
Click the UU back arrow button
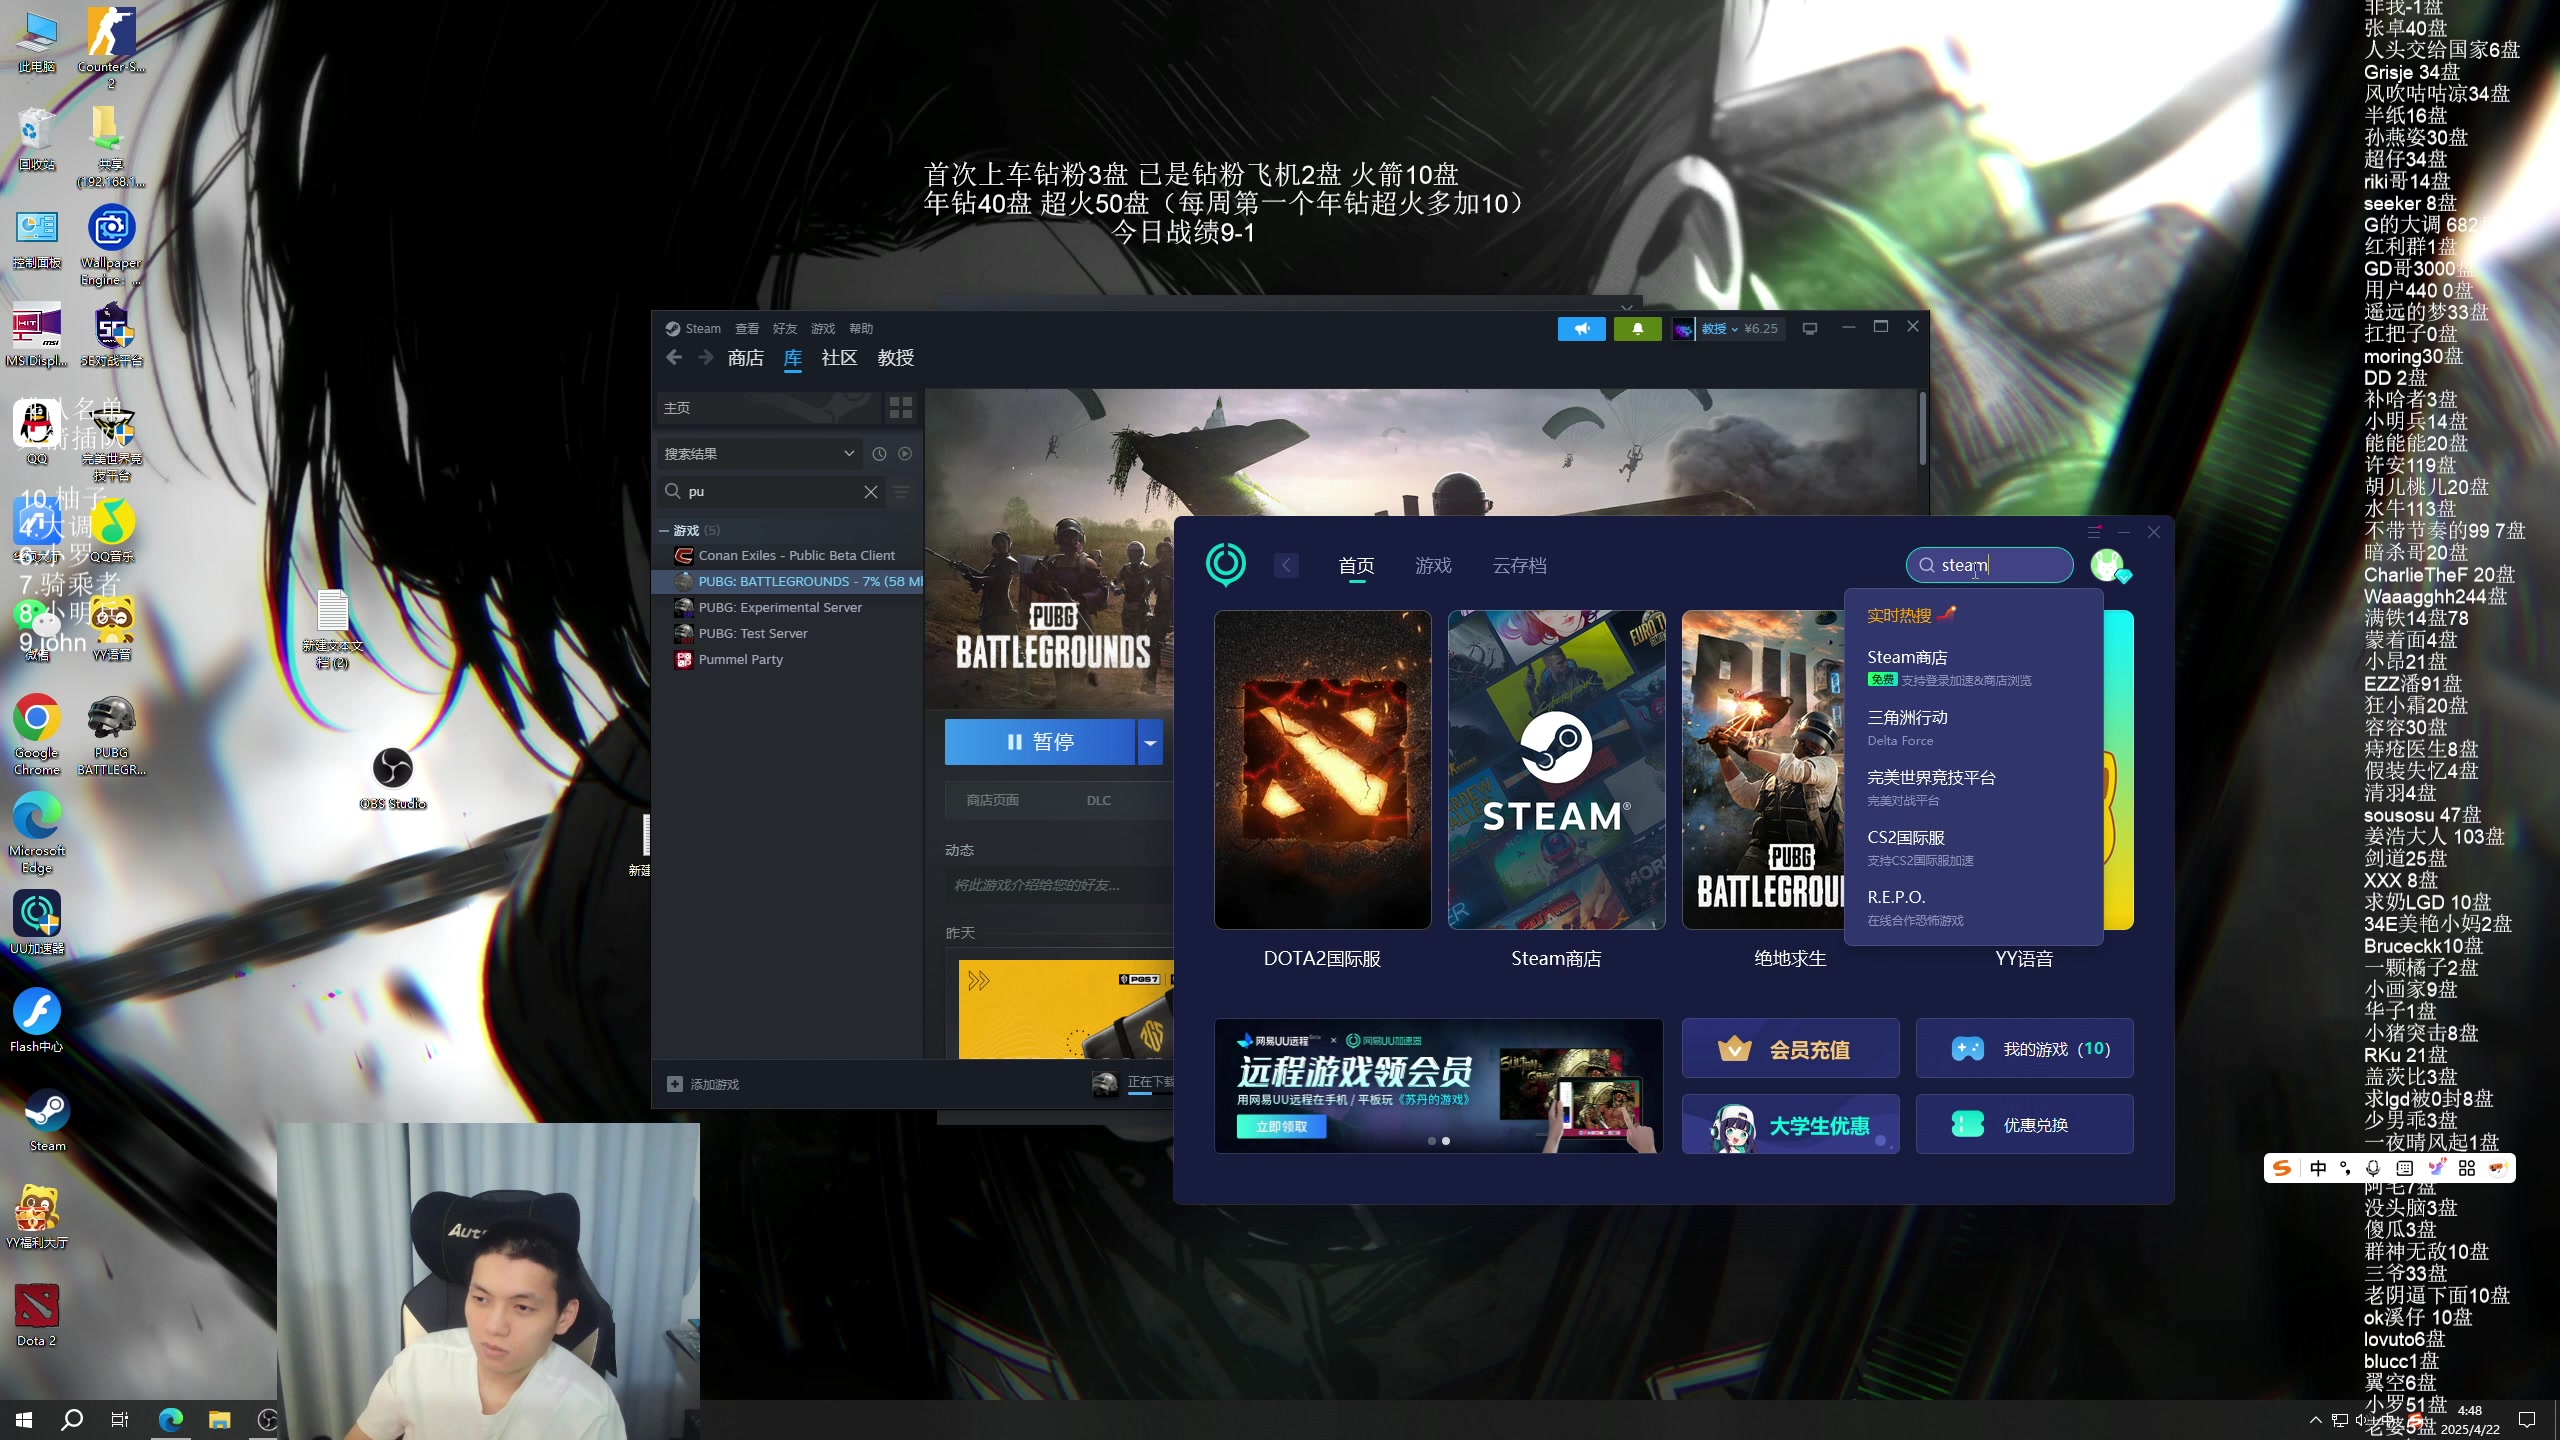[1286, 566]
